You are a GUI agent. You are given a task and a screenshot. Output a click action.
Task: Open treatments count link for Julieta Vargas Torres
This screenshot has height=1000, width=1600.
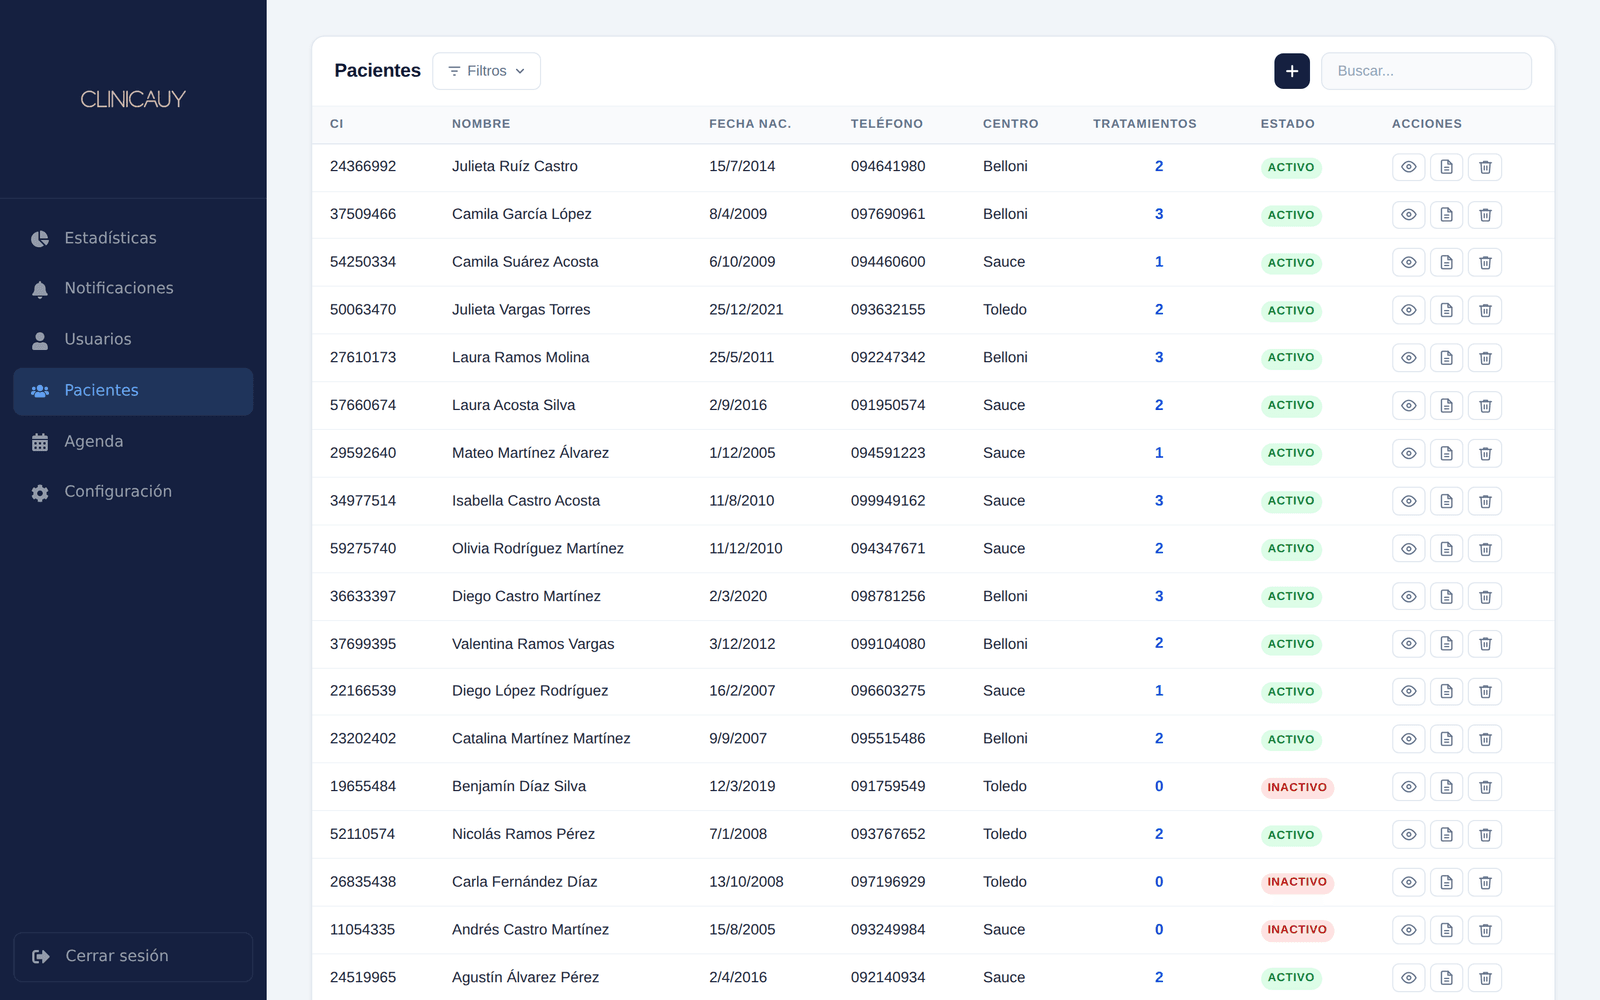[1159, 310]
